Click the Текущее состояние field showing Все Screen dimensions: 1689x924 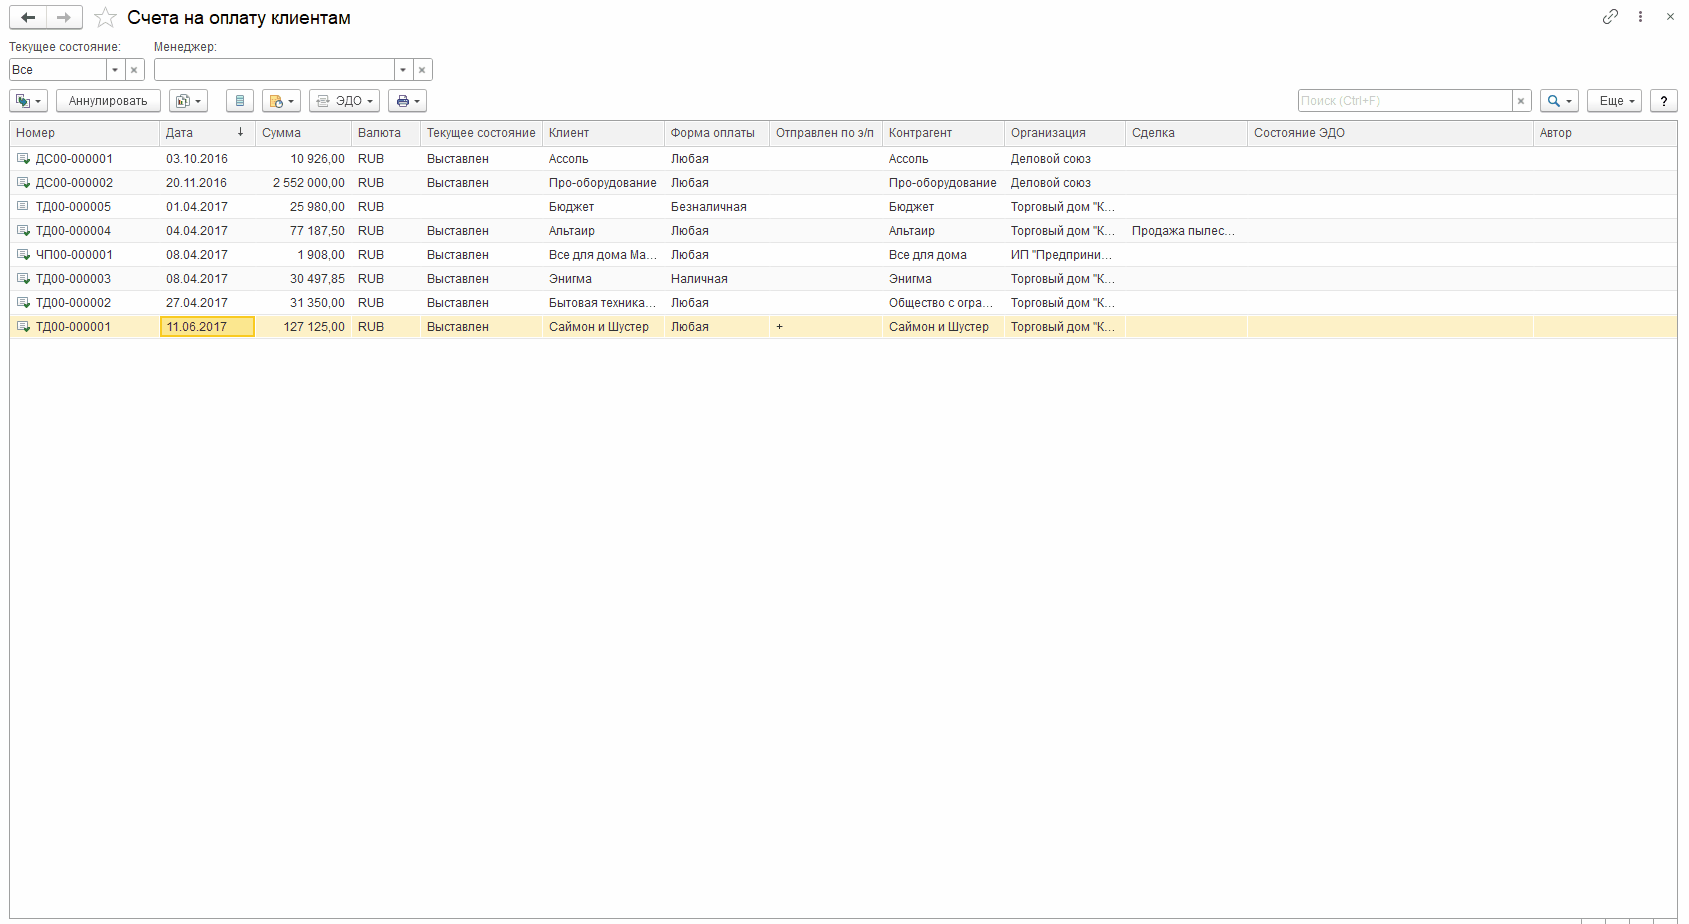click(x=58, y=70)
